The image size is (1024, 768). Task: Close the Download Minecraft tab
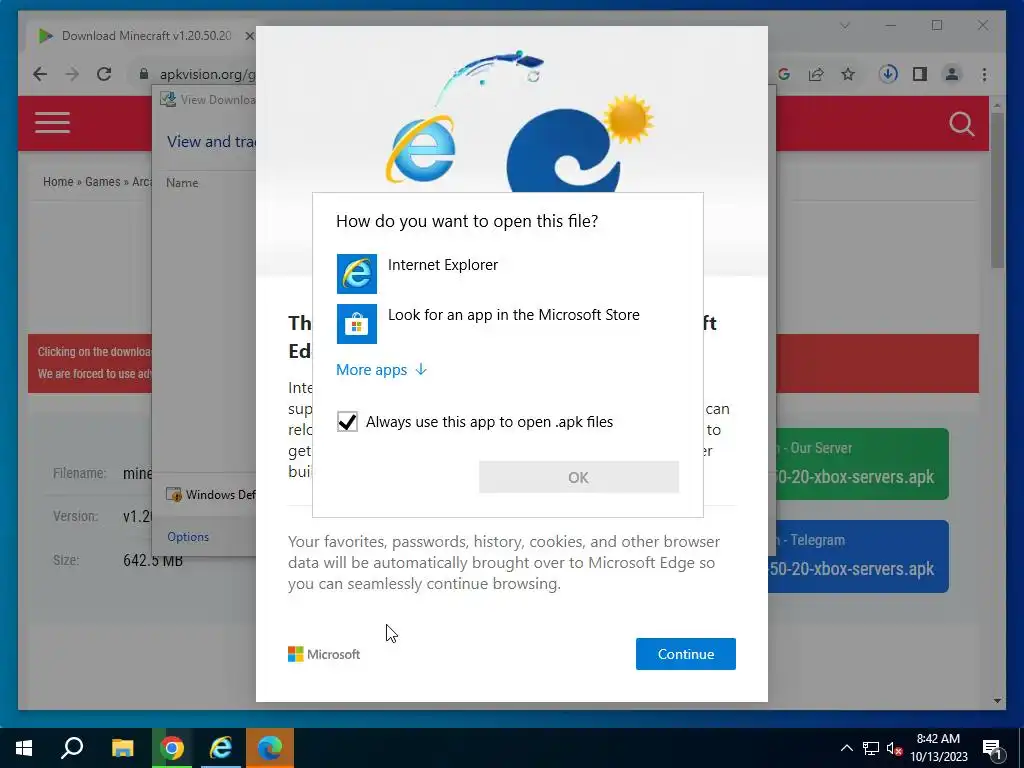pos(249,36)
